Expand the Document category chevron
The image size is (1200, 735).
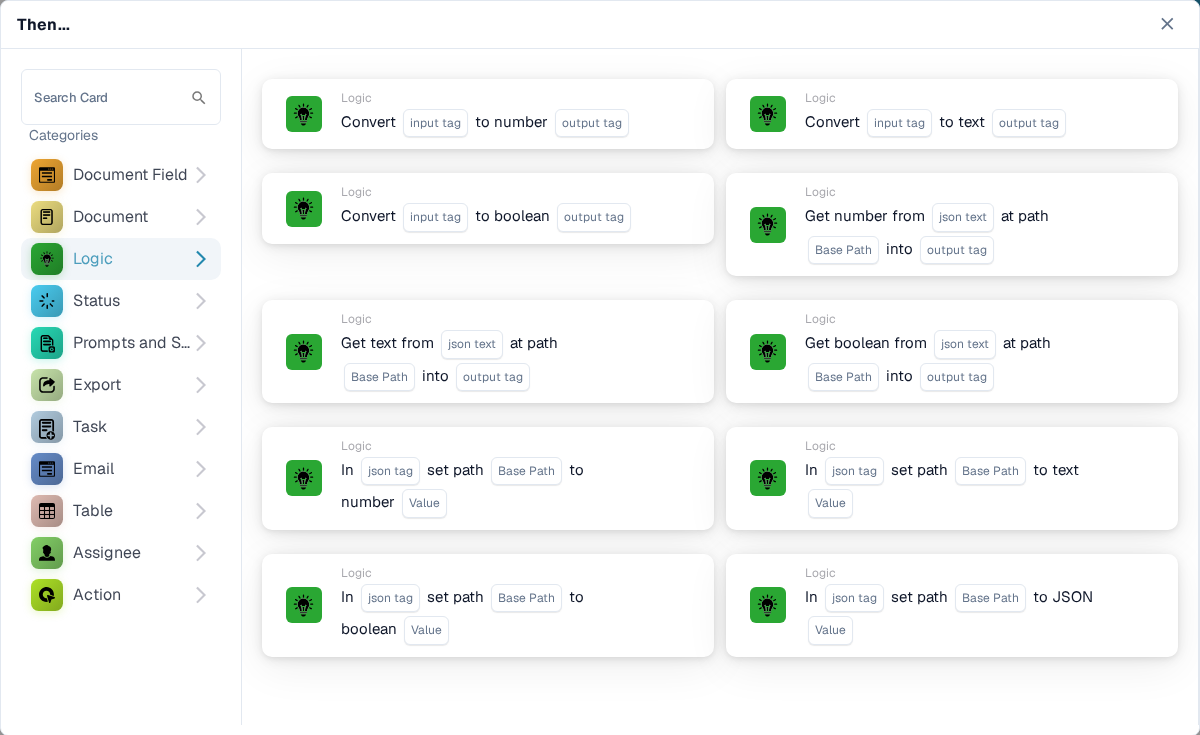point(200,217)
